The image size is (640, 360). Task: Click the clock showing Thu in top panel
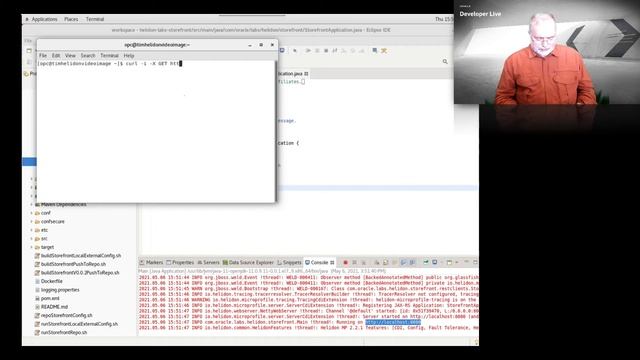[x=444, y=19]
